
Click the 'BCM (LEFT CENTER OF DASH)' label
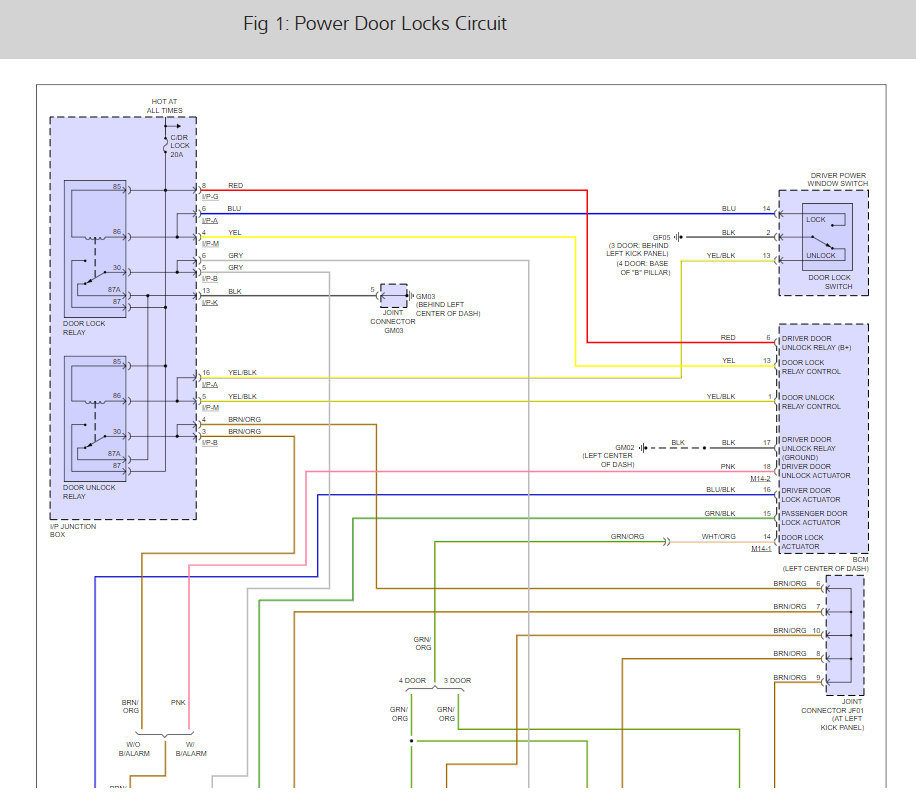825,564
